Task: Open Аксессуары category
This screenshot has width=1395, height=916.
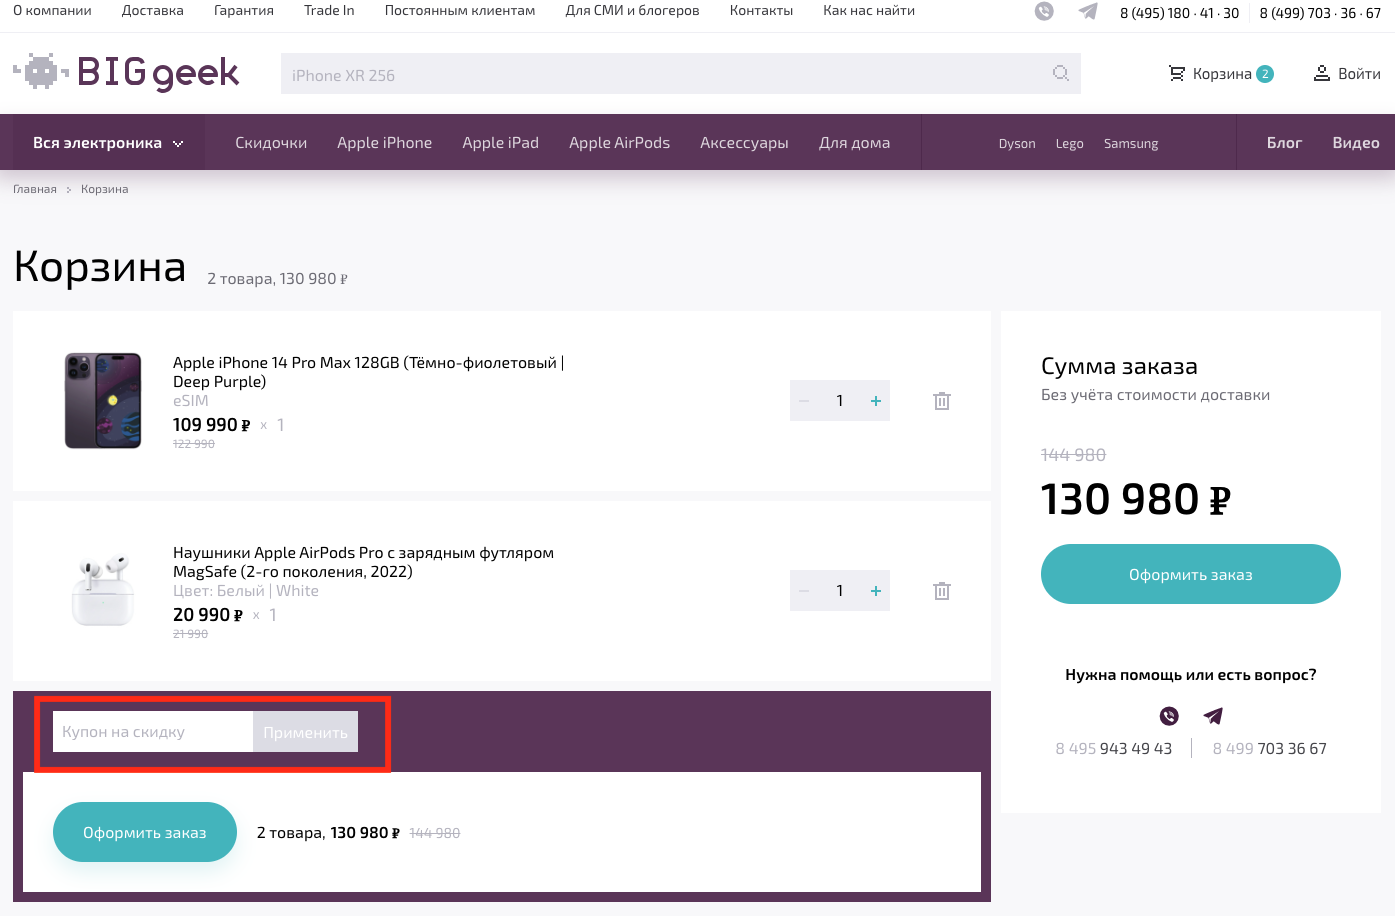Action: point(744,143)
